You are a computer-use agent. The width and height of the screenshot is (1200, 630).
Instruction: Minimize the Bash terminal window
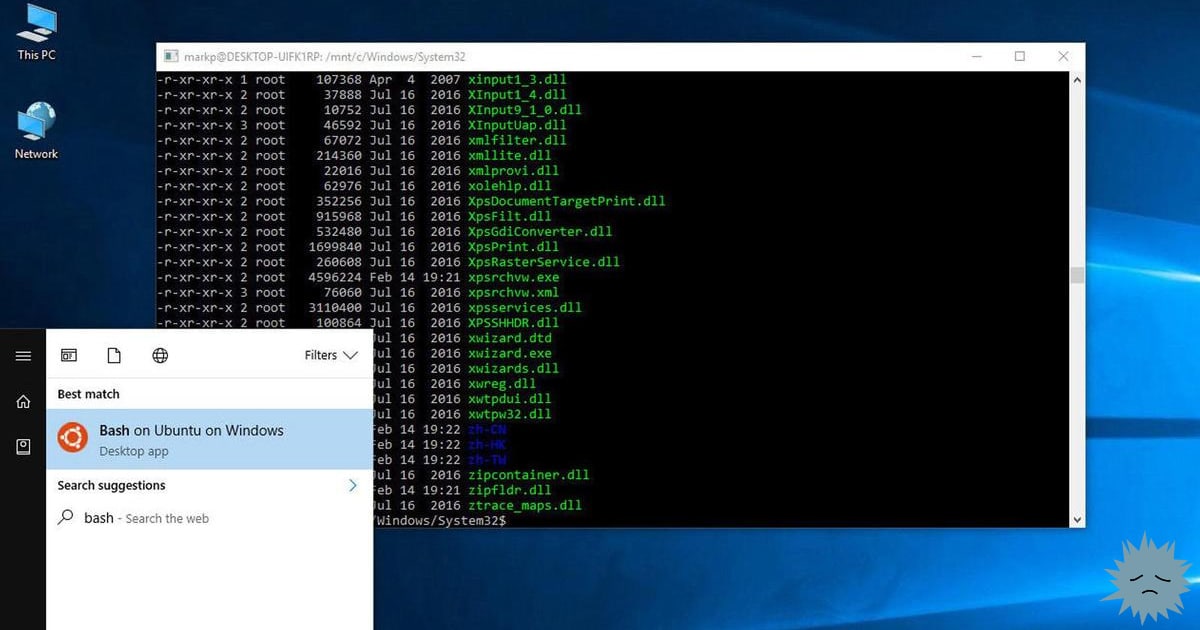click(975, 57)
